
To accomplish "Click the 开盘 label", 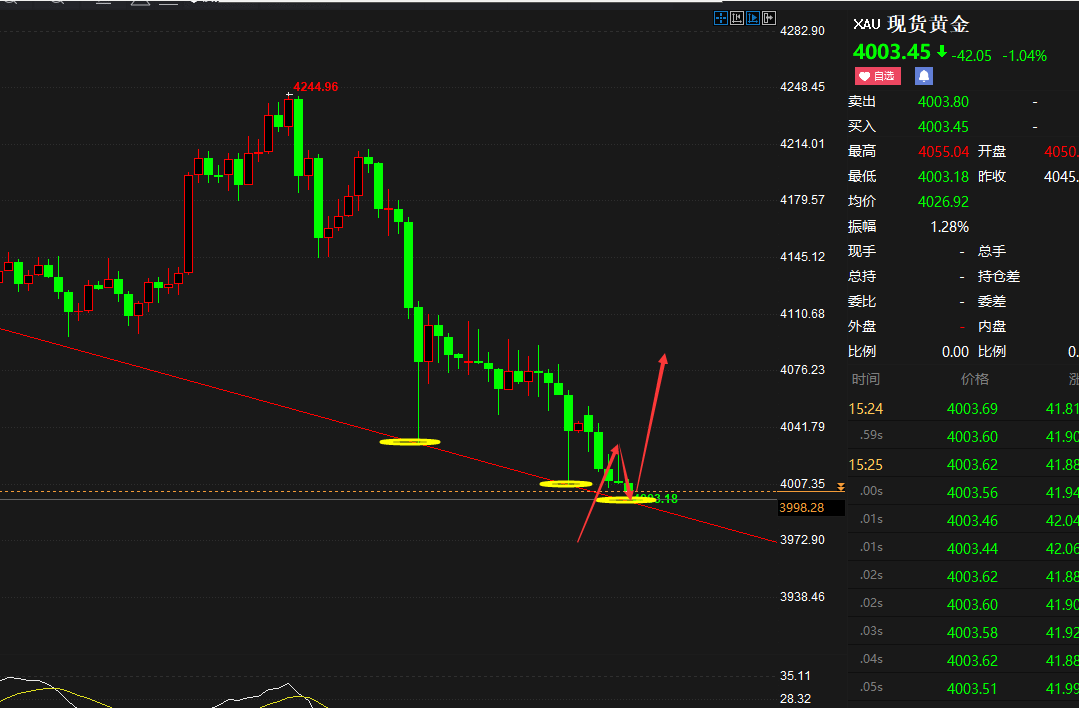I will coord(992,151).
